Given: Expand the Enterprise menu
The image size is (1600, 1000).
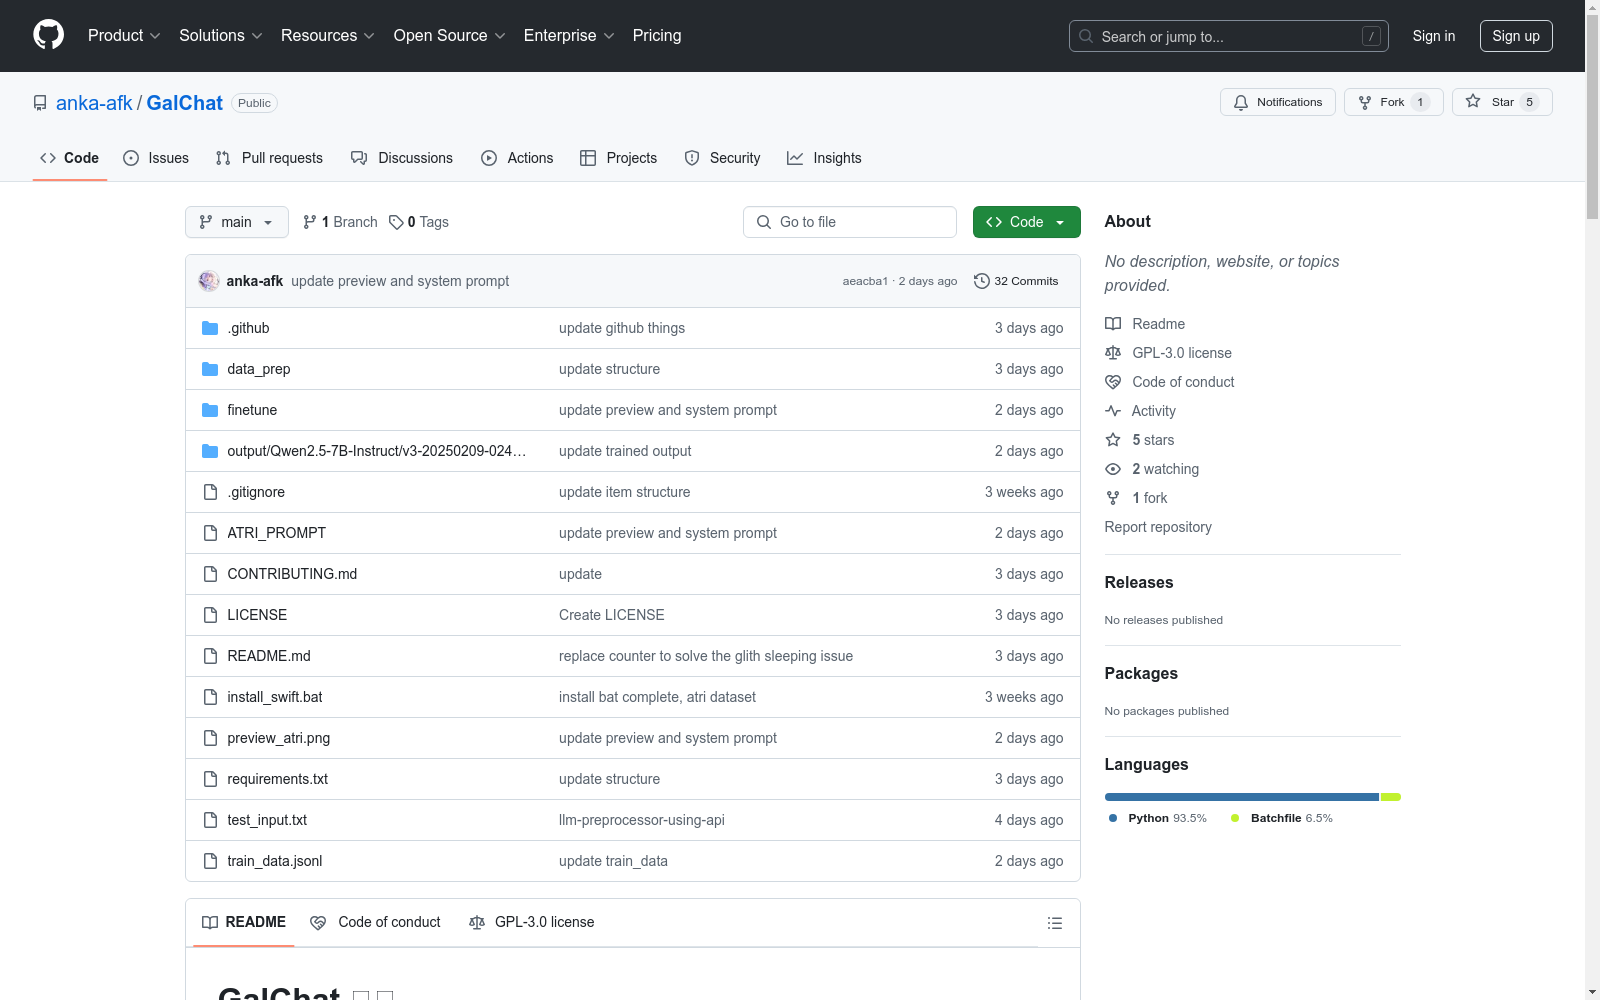Looking at the screenshot, I should 569,35.
